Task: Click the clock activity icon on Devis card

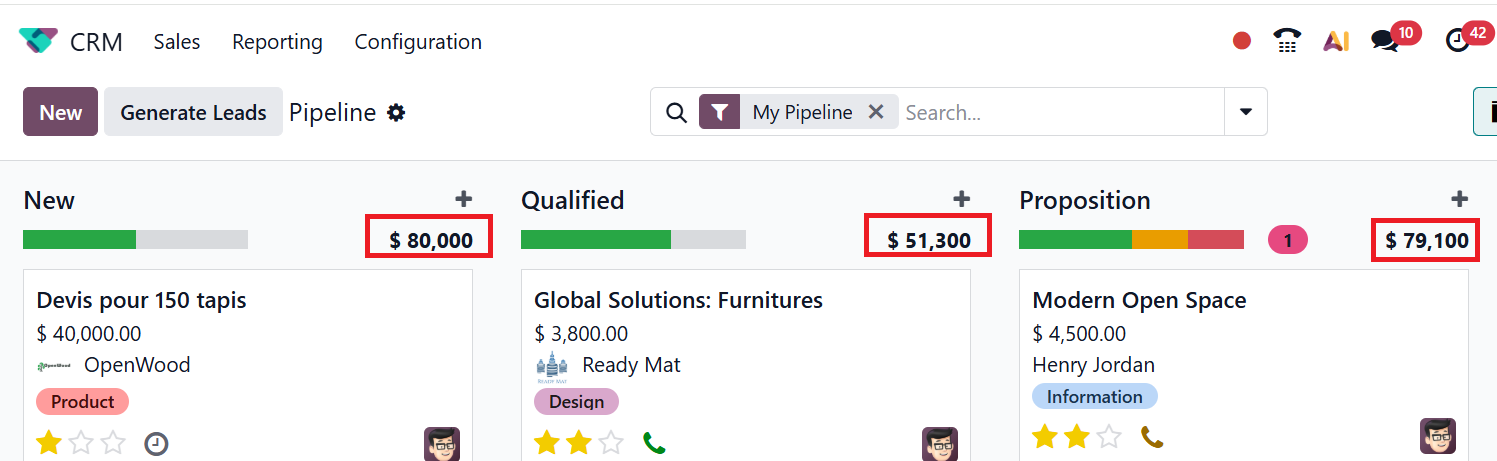Action: click(156, 443)
